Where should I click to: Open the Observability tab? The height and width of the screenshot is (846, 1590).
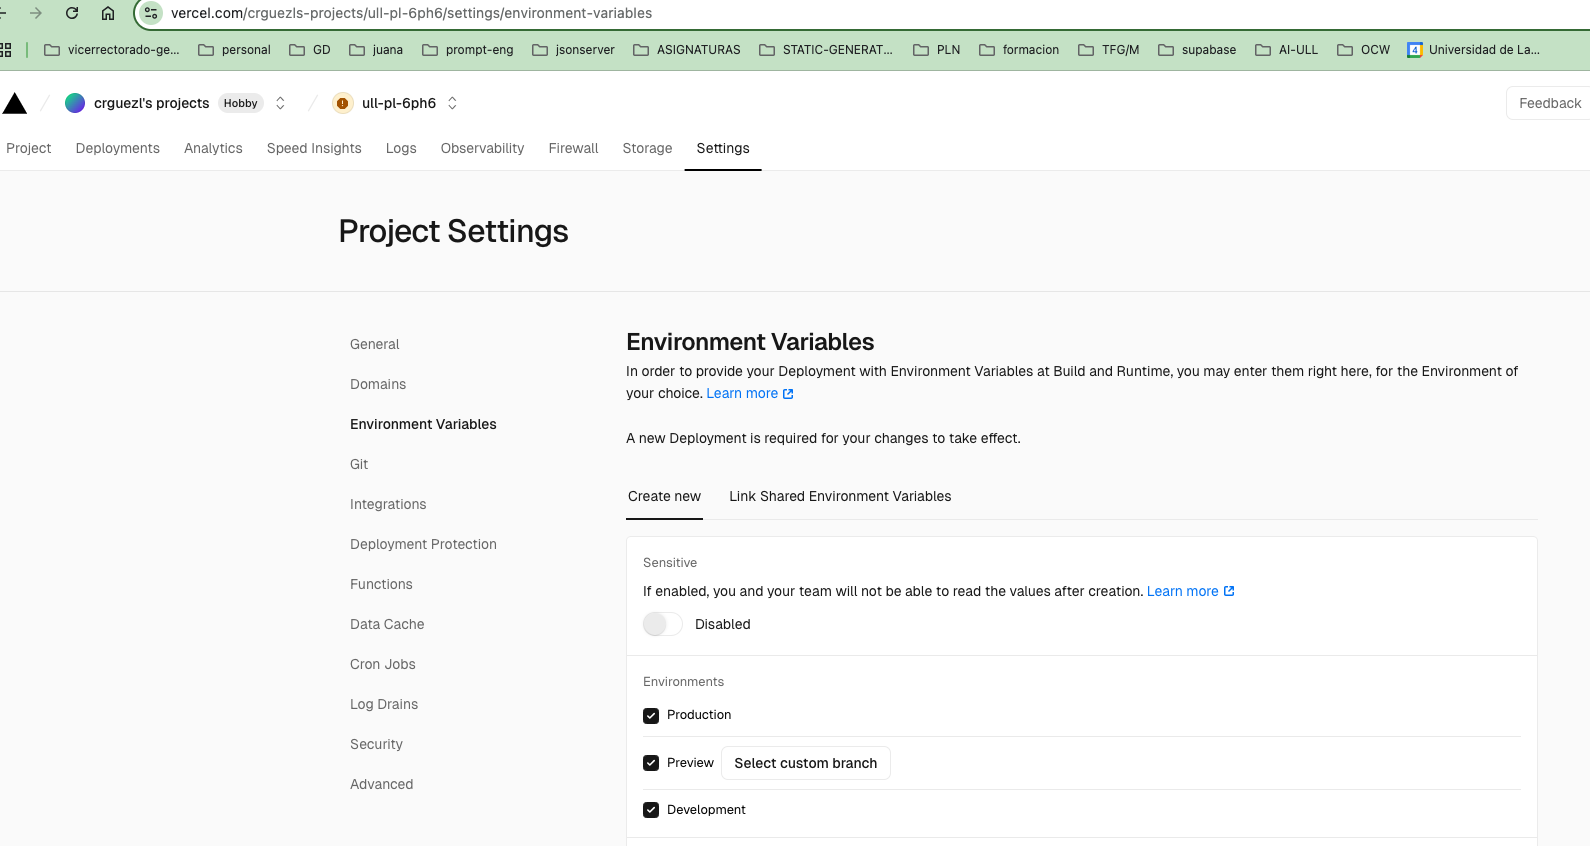click(482, 148)
